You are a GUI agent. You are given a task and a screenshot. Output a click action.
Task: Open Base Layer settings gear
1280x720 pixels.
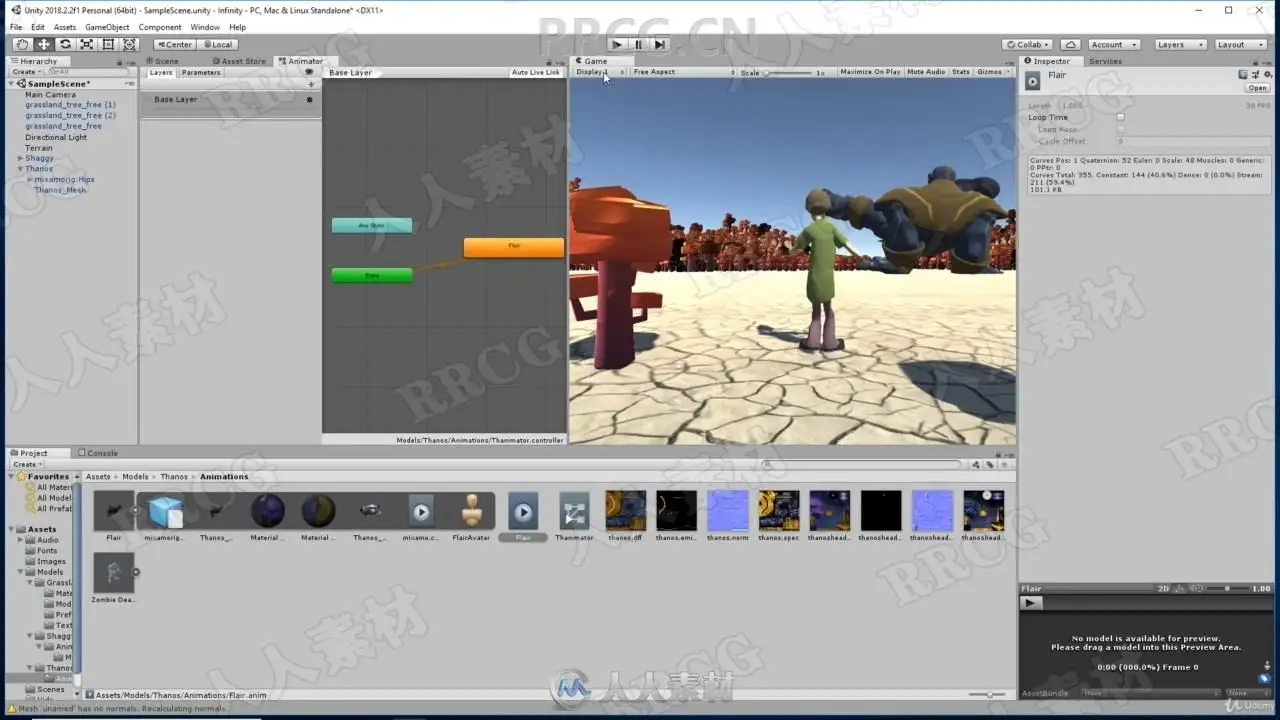tap(309, 99)
